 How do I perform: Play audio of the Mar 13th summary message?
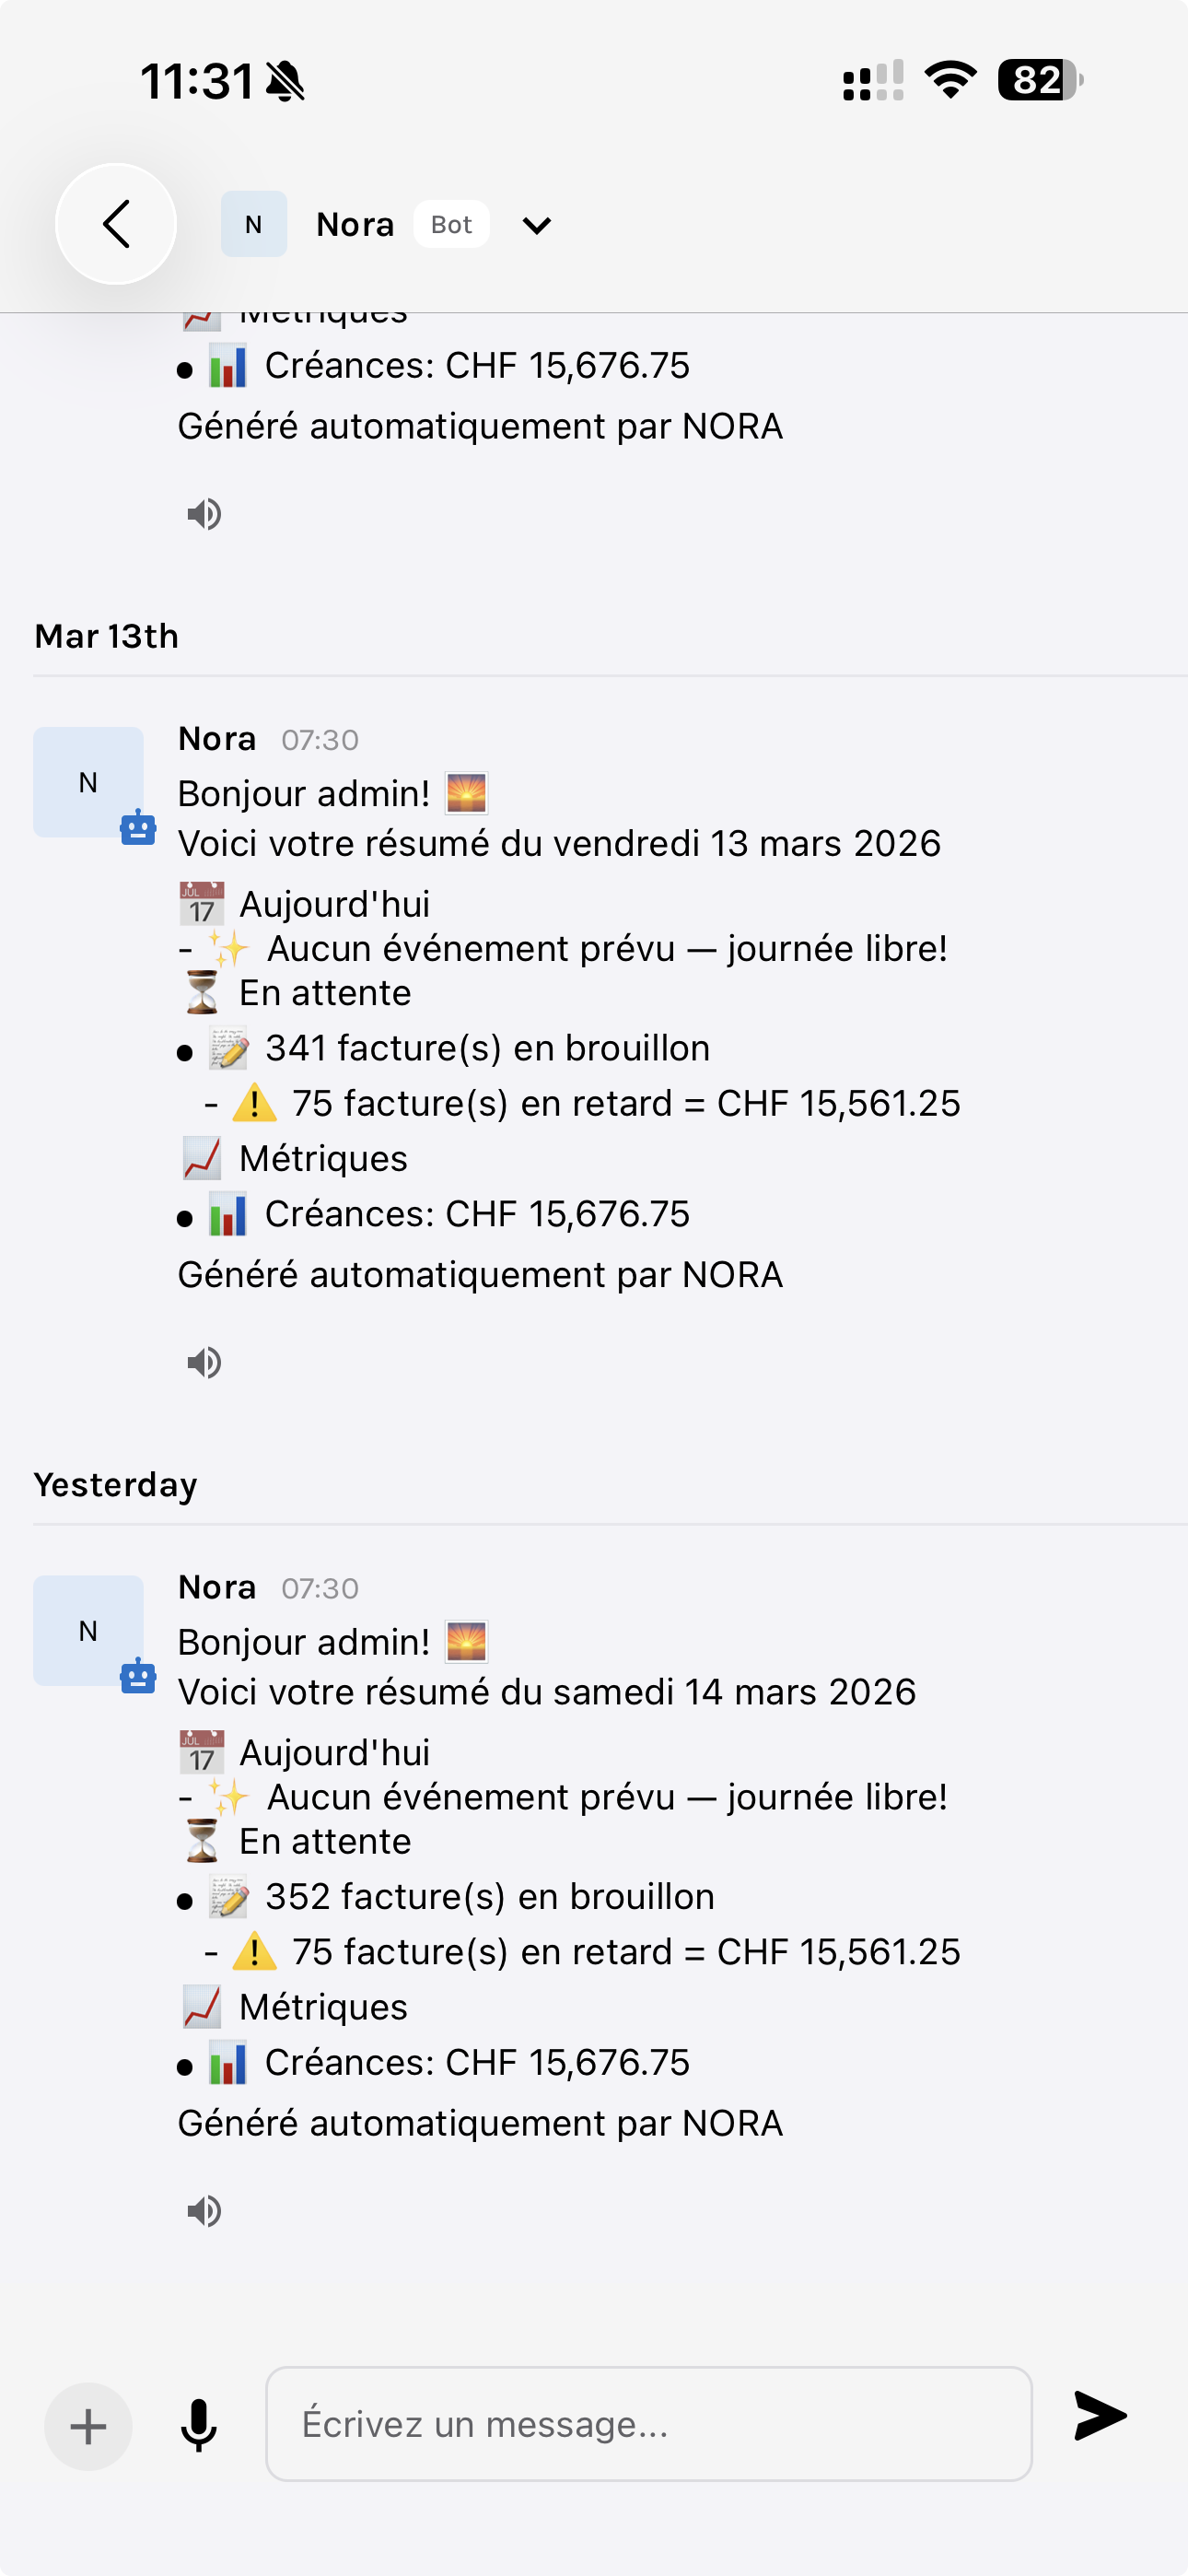pos(205,1361)
